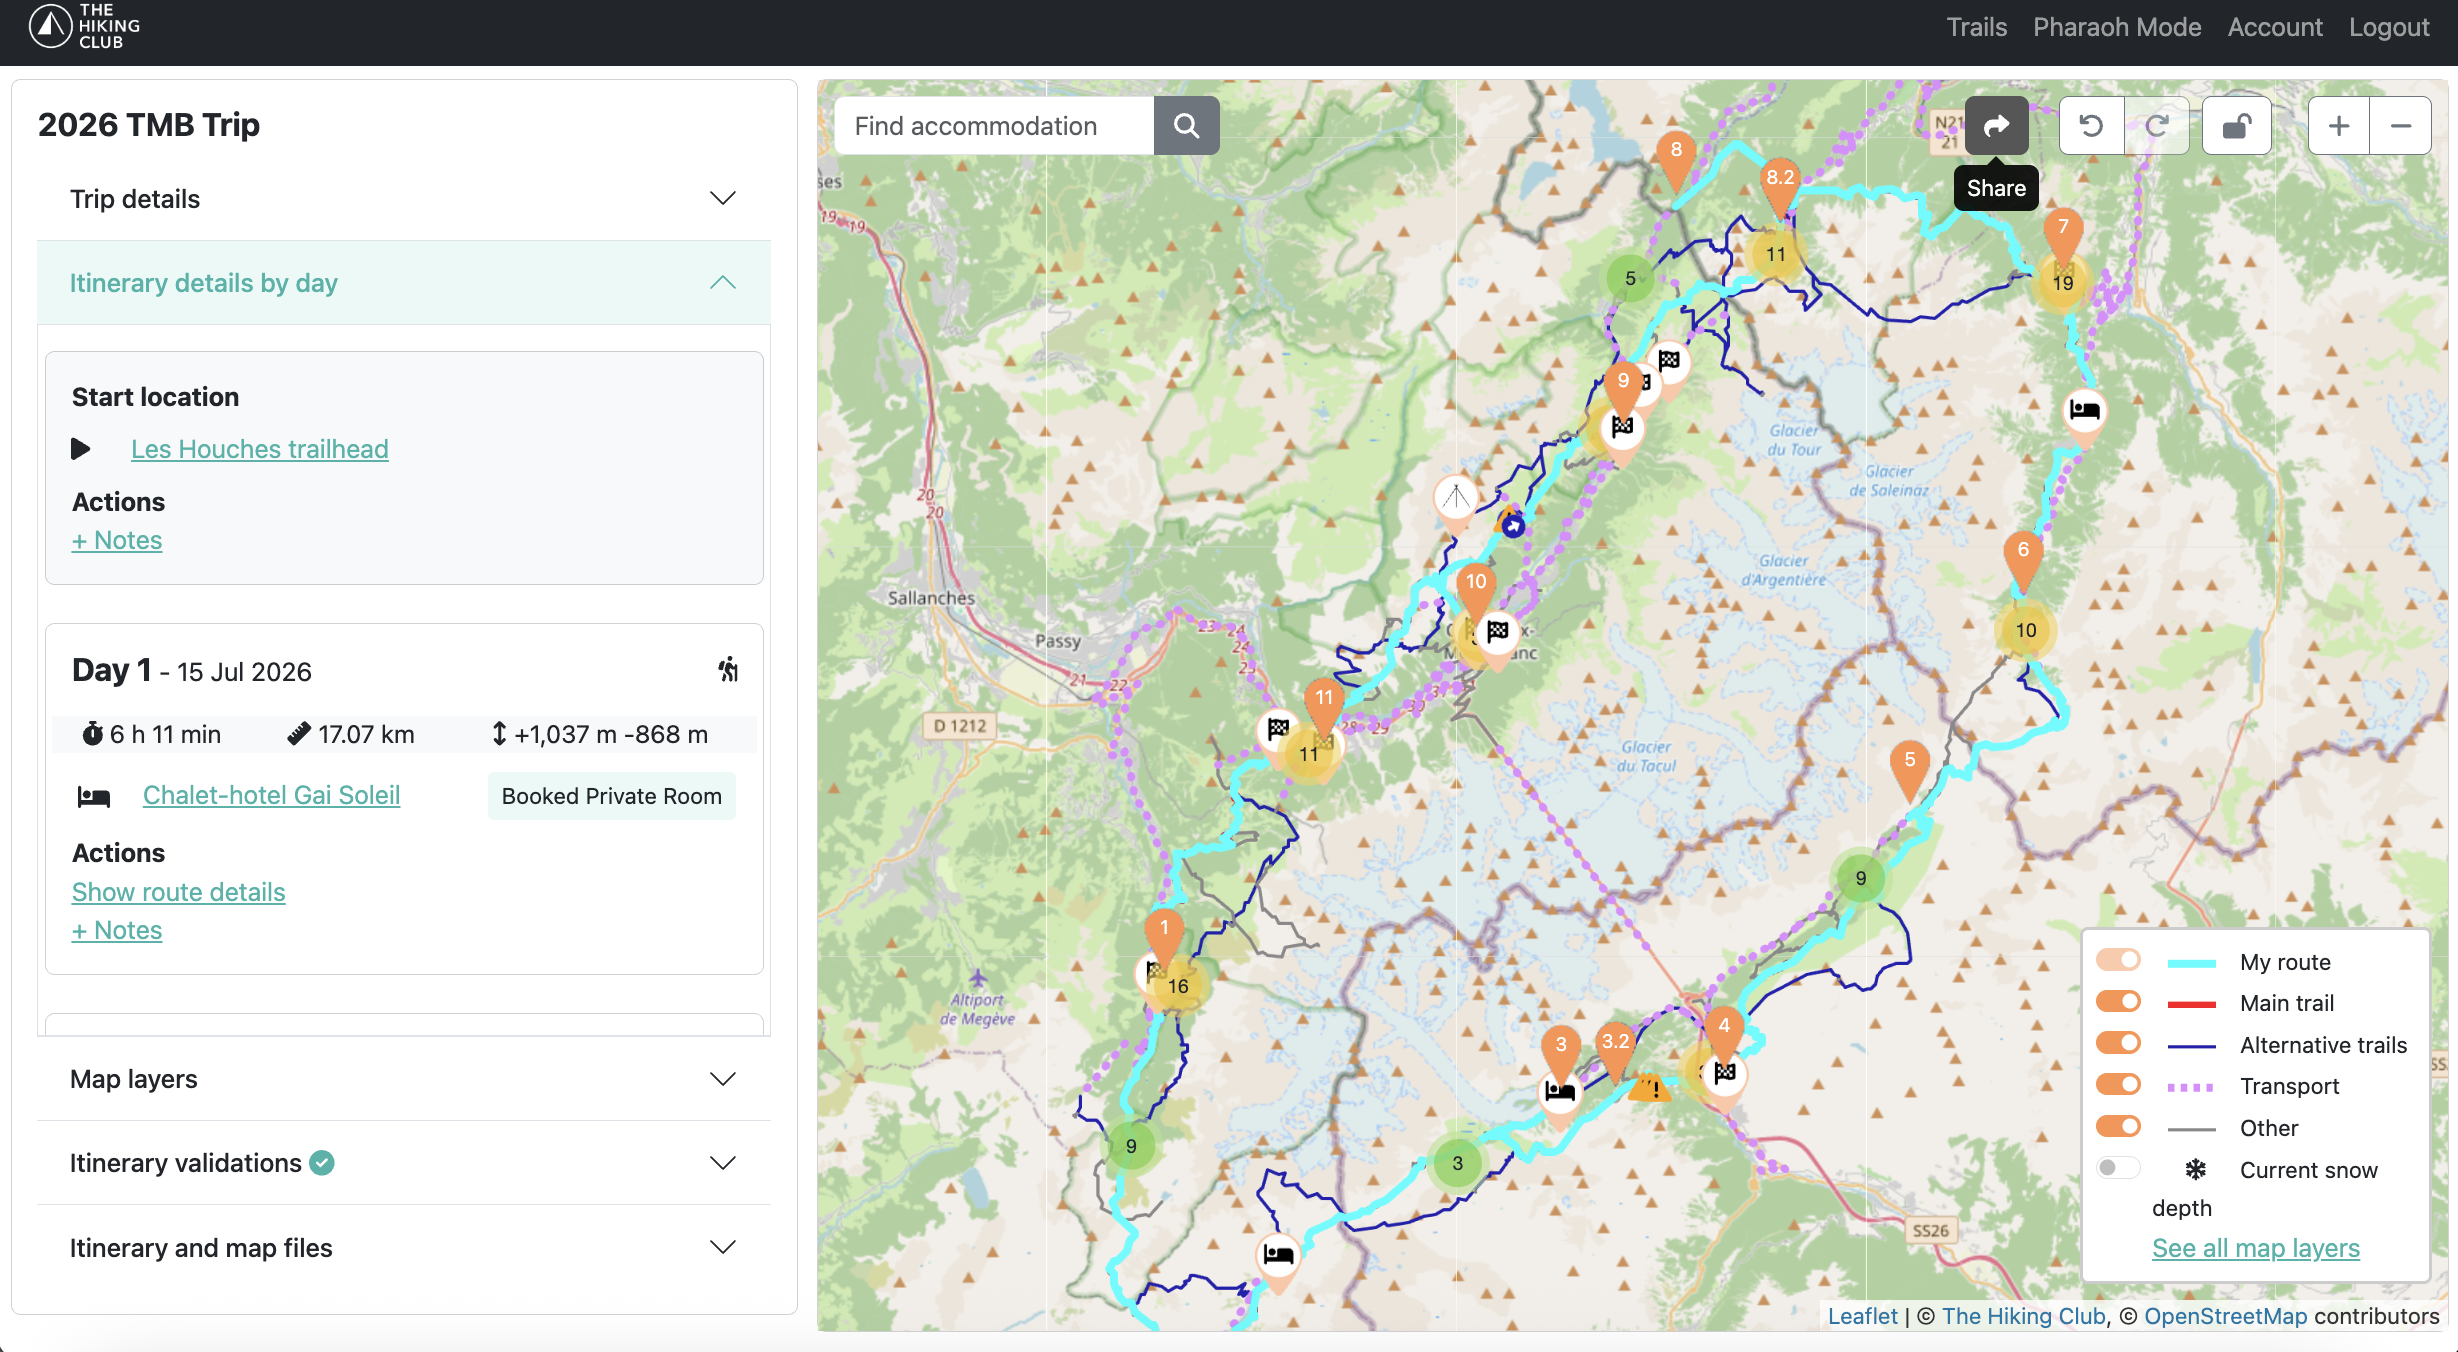The height and width of the screenshot is (1352, 2458).
Task: Zoom in the map with plus button
Action: click(2338, 126)
